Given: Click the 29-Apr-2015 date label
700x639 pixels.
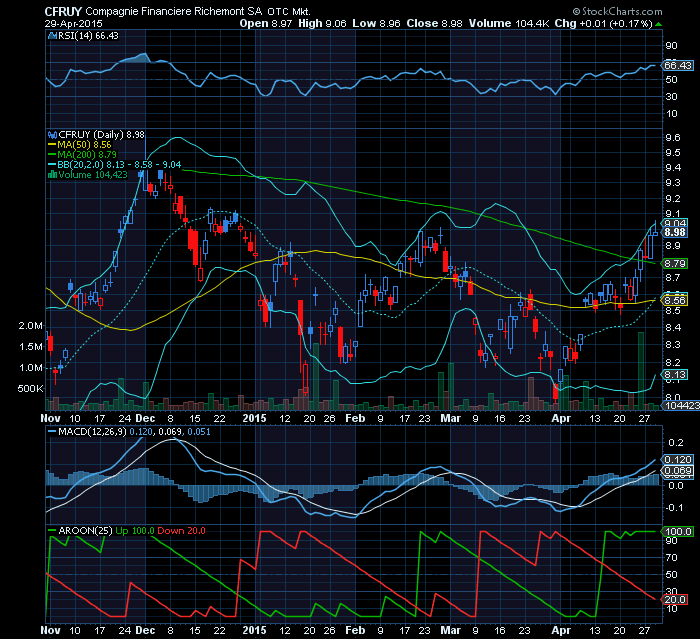Looking at the screenshot, I should 74,24.
